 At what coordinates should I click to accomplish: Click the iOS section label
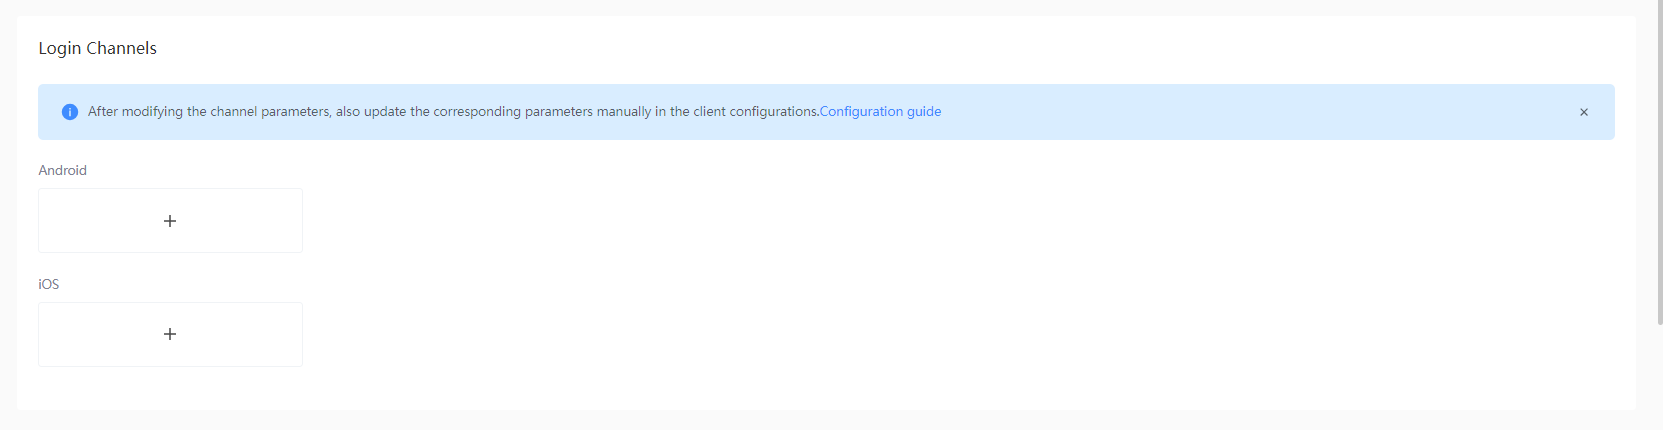click(49, 284)
